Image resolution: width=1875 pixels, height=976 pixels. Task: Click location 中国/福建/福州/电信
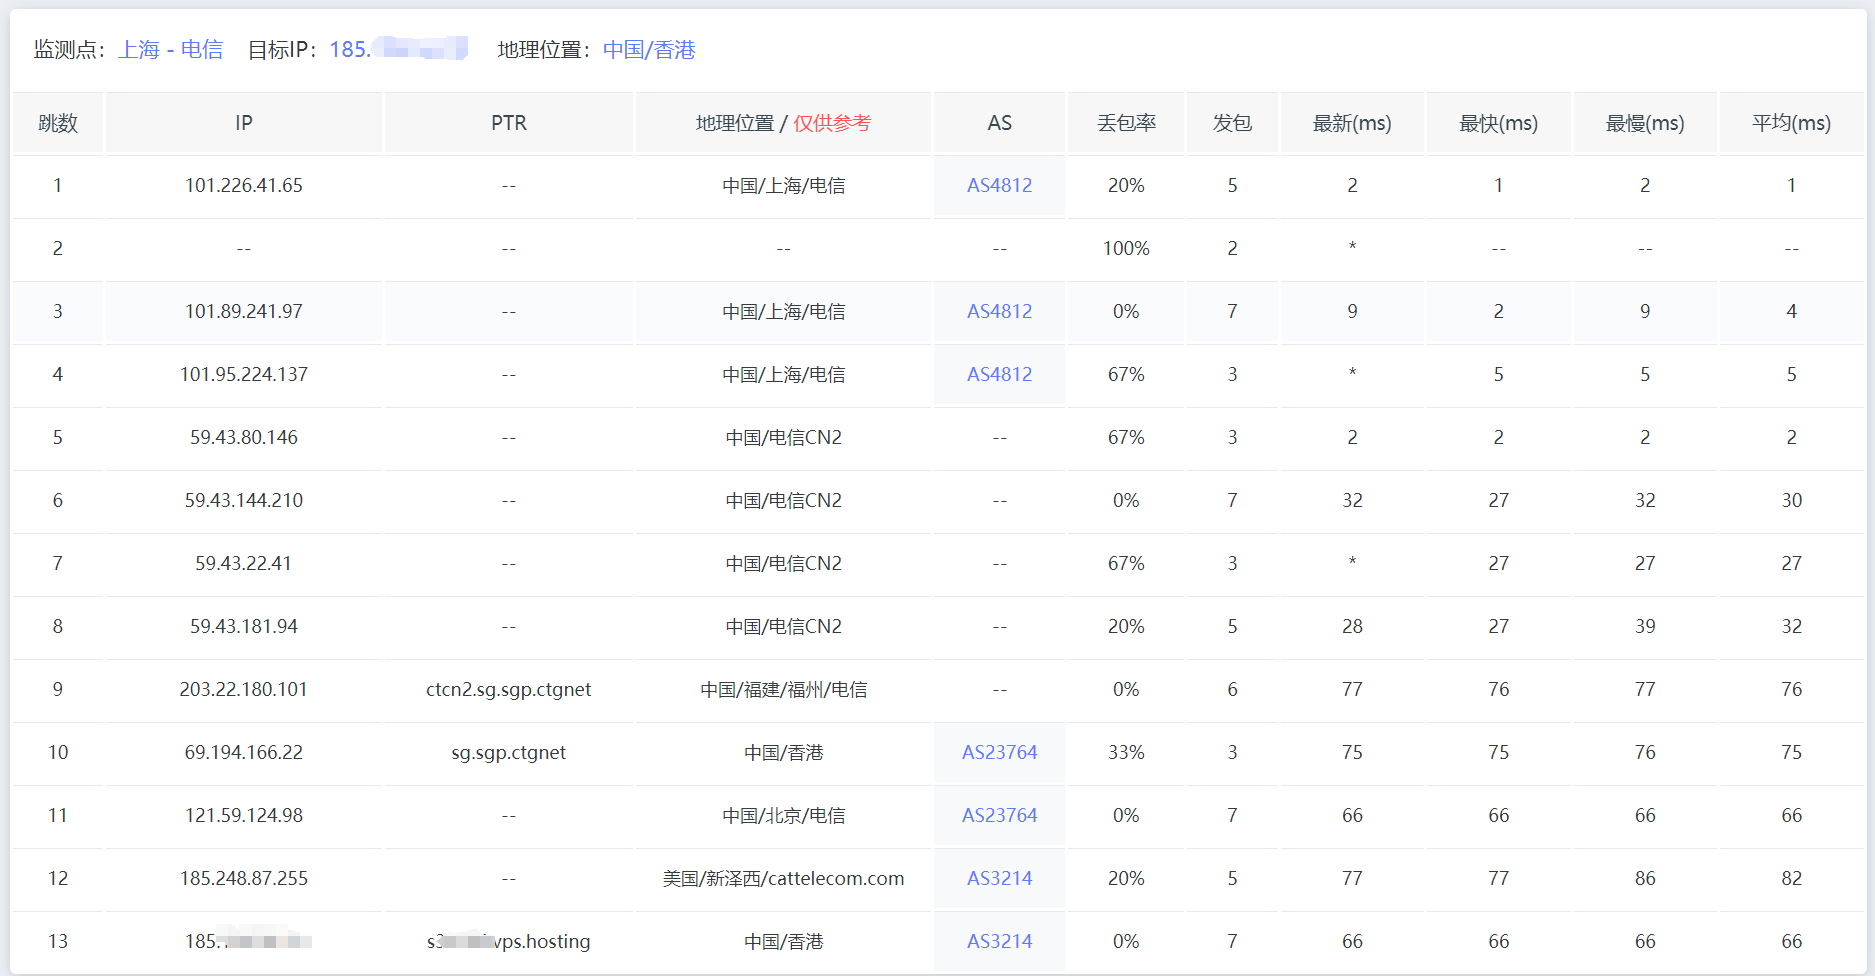pos(783,689)
